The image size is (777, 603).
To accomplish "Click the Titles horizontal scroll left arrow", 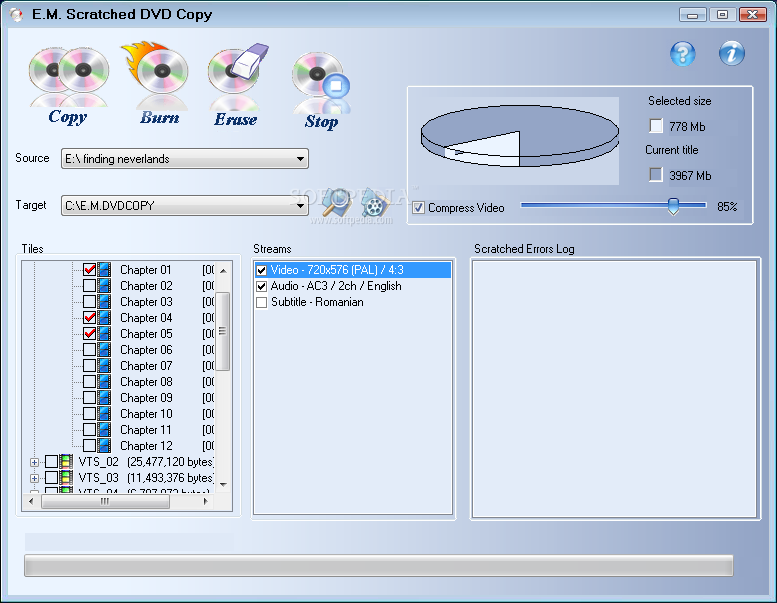I will click(x=31, y=501).
